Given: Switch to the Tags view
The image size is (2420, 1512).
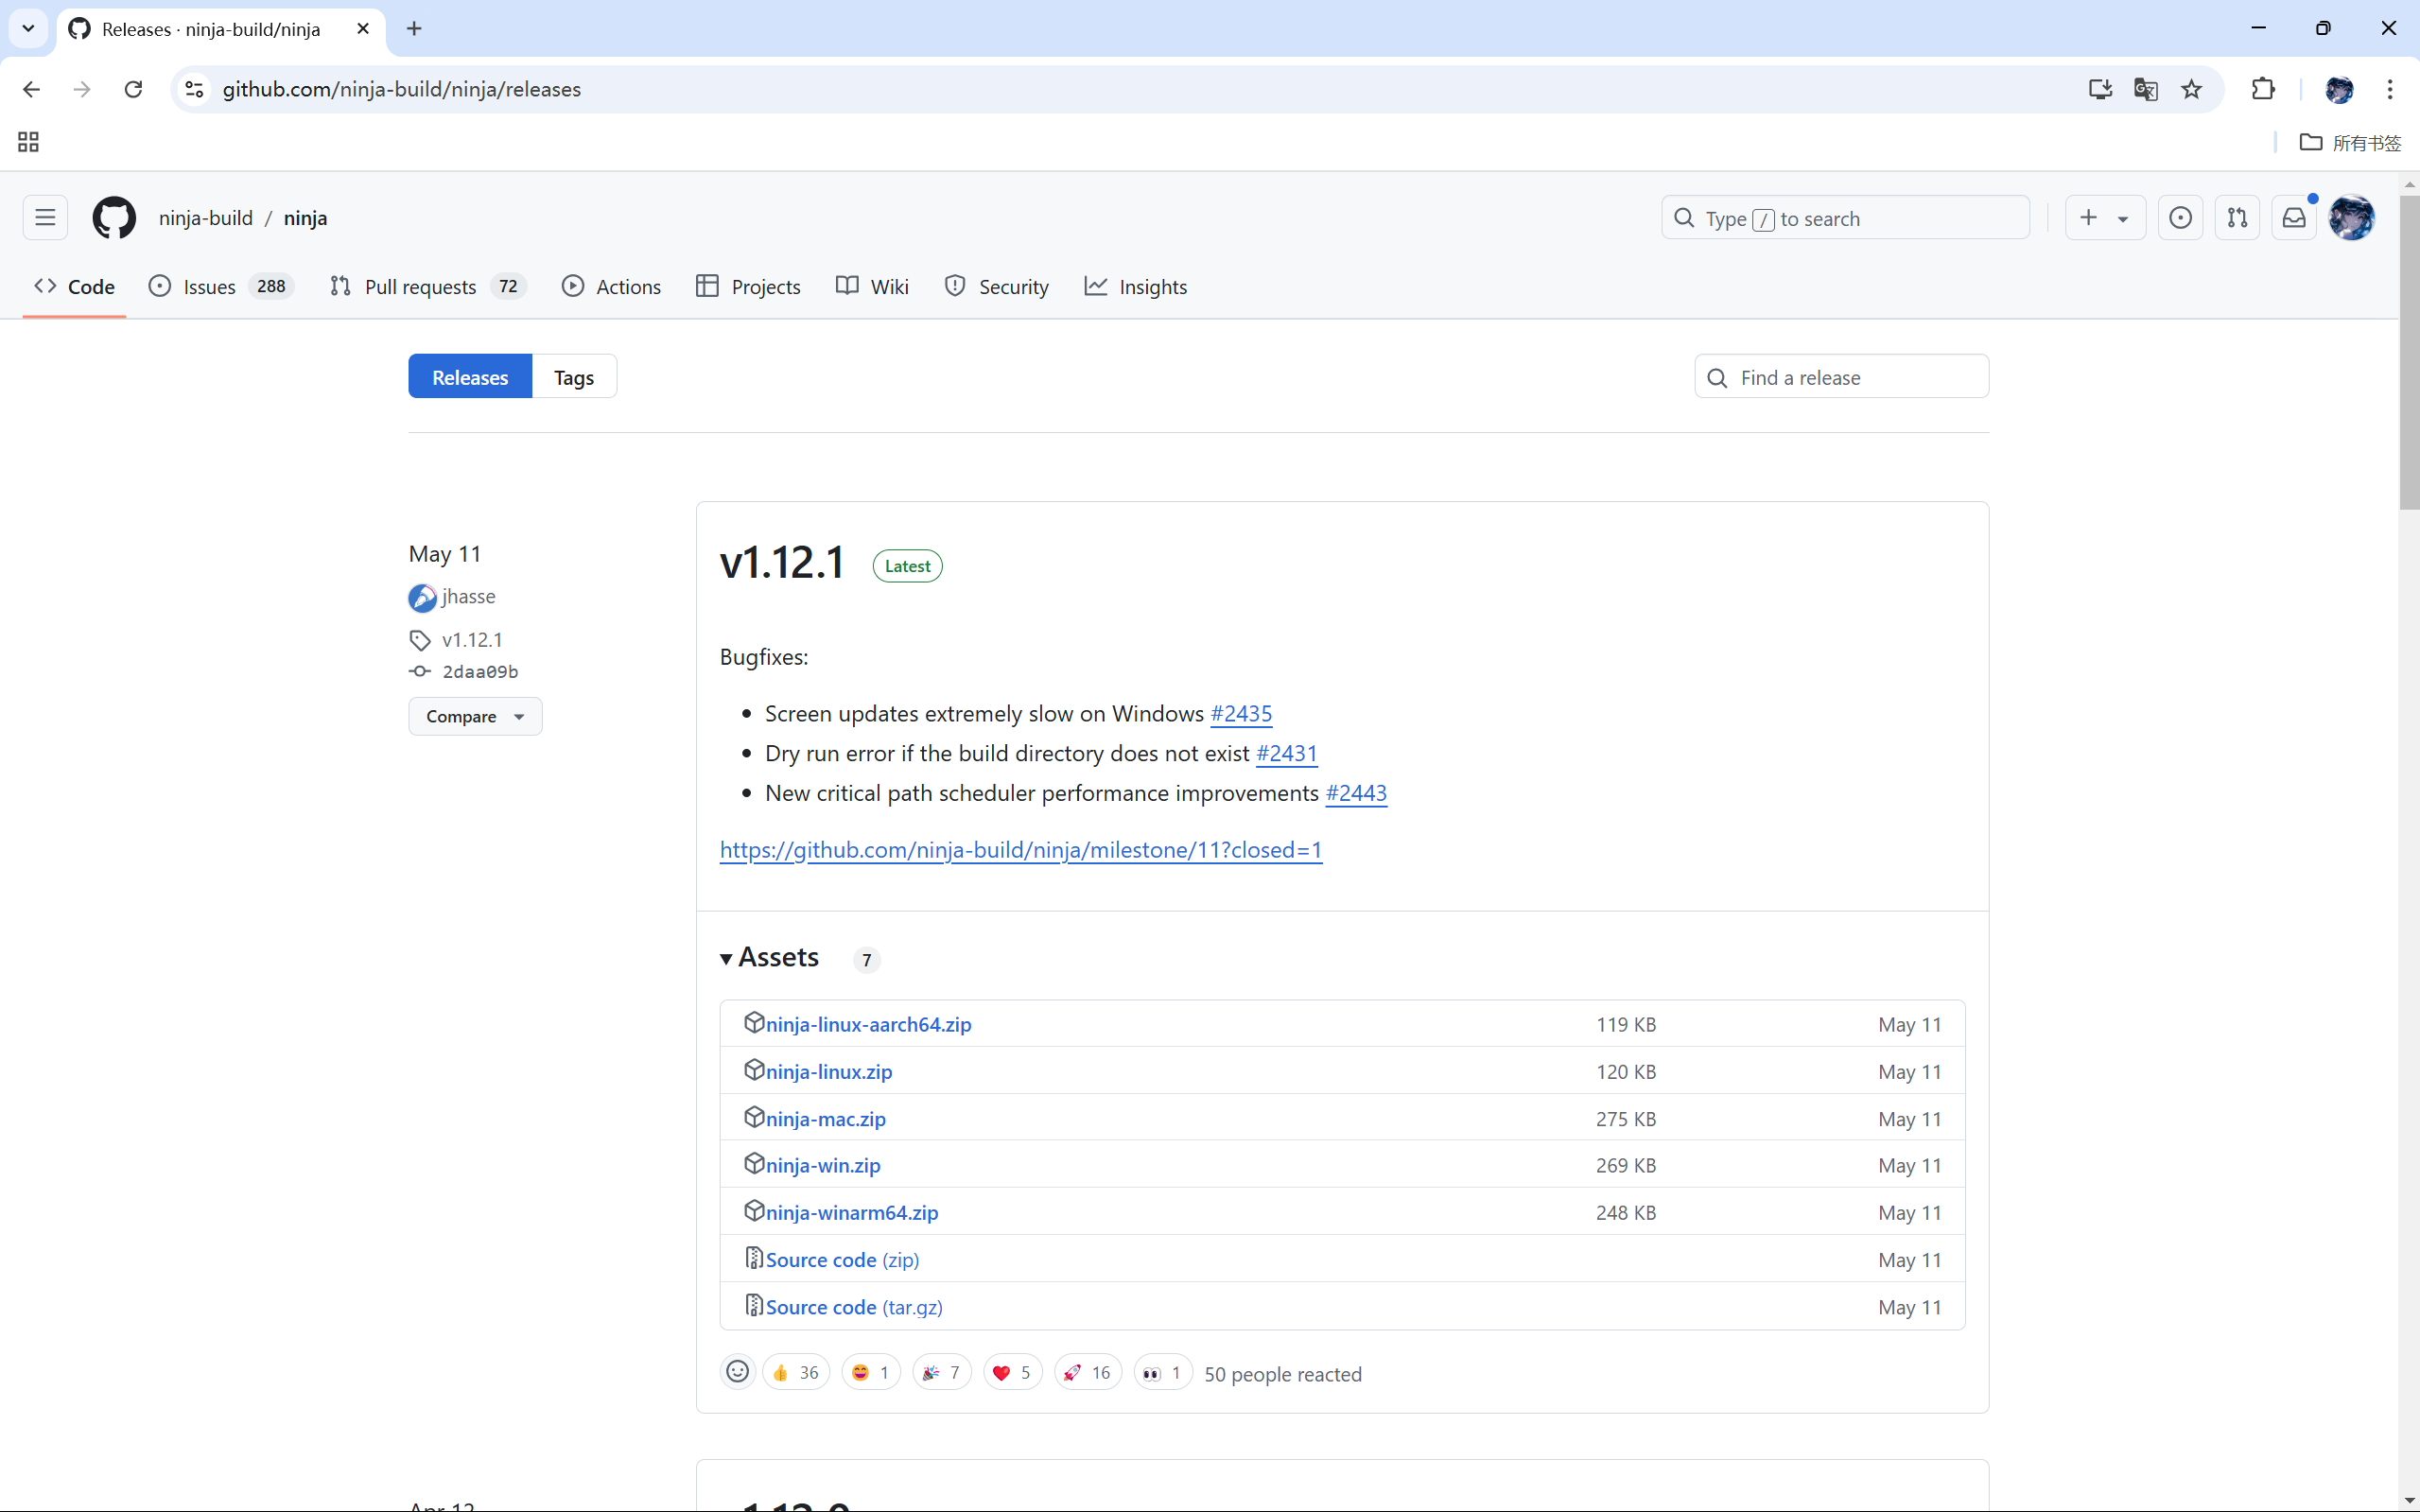Looking at the screenshot, I should 574,377.
